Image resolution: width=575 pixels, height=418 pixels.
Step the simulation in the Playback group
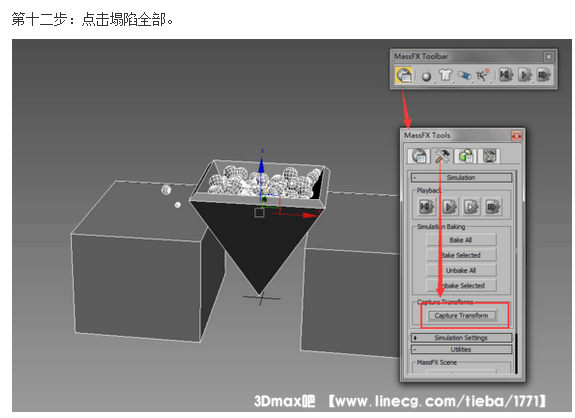click(x=492, y=207)
